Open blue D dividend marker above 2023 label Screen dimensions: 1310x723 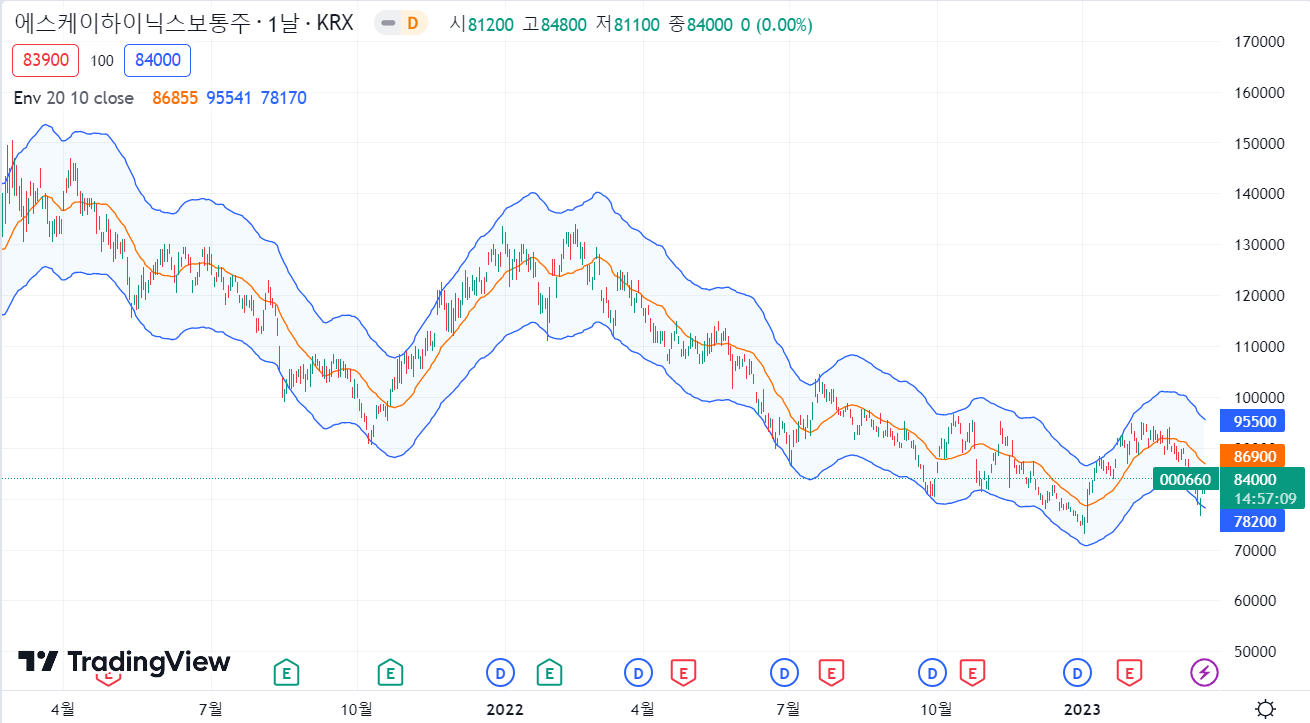[x=1078, y=673]
